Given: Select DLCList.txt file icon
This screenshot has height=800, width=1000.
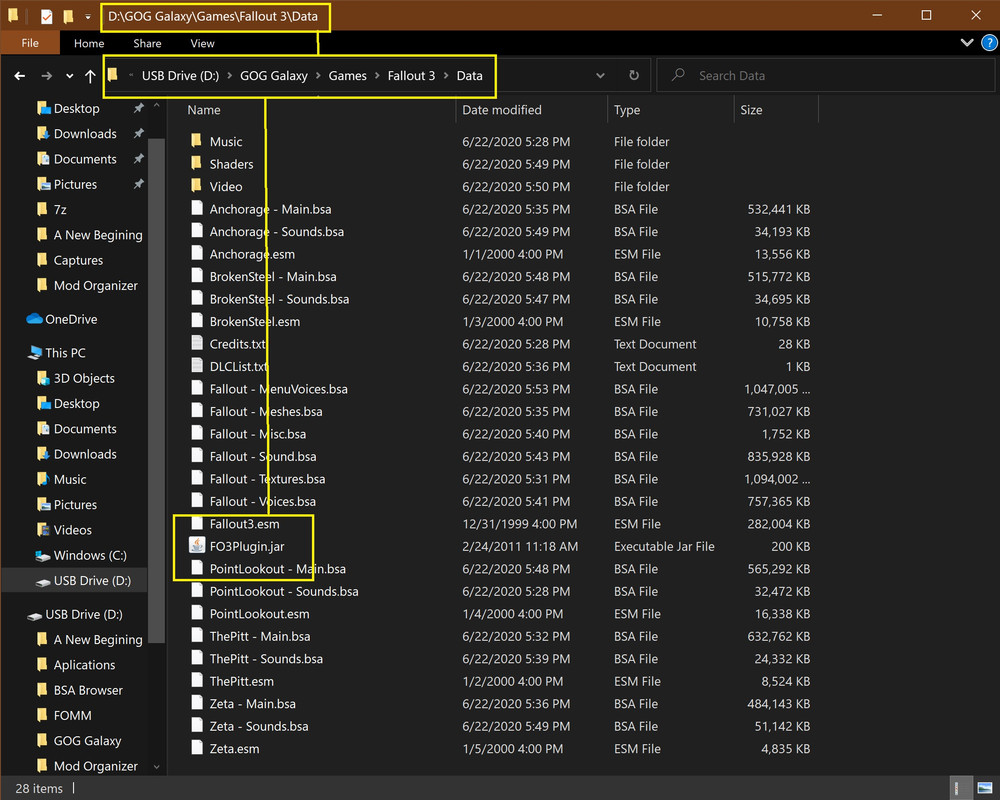Looking at the screenshot, I should pyautogui.click(x=197, y=366).
